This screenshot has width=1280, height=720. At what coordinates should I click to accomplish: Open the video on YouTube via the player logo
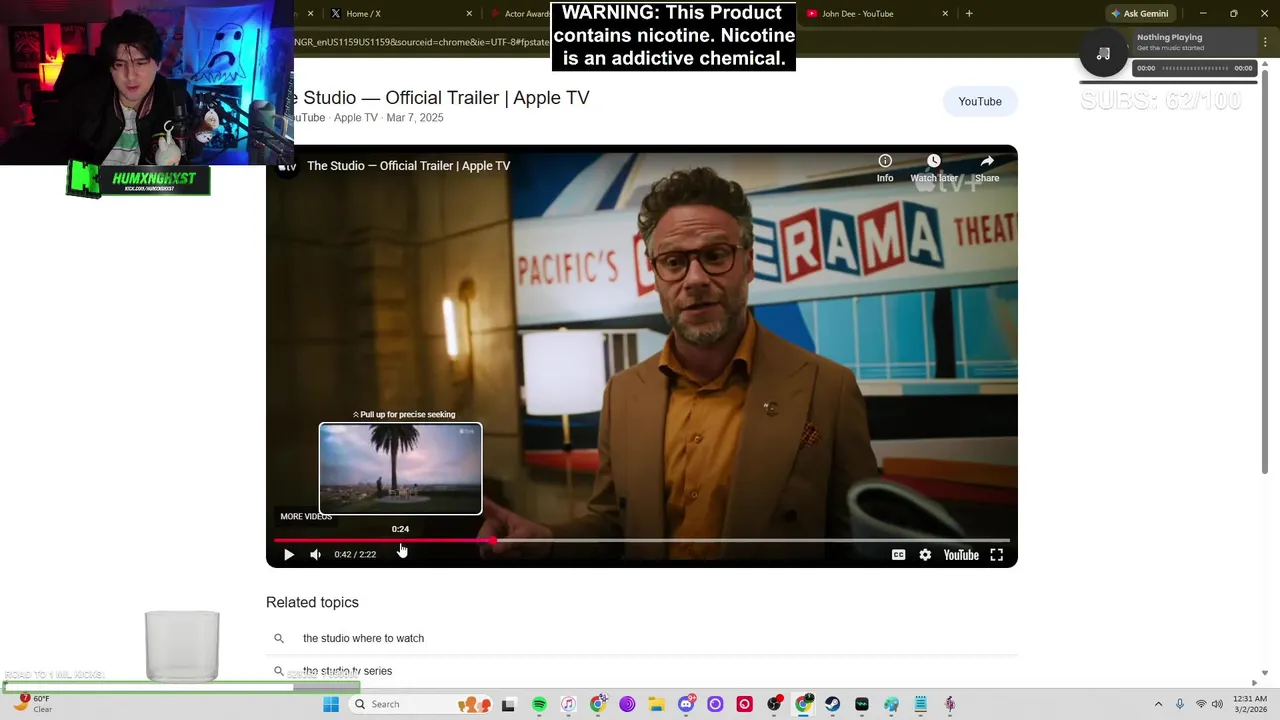[x=961, y=555]
